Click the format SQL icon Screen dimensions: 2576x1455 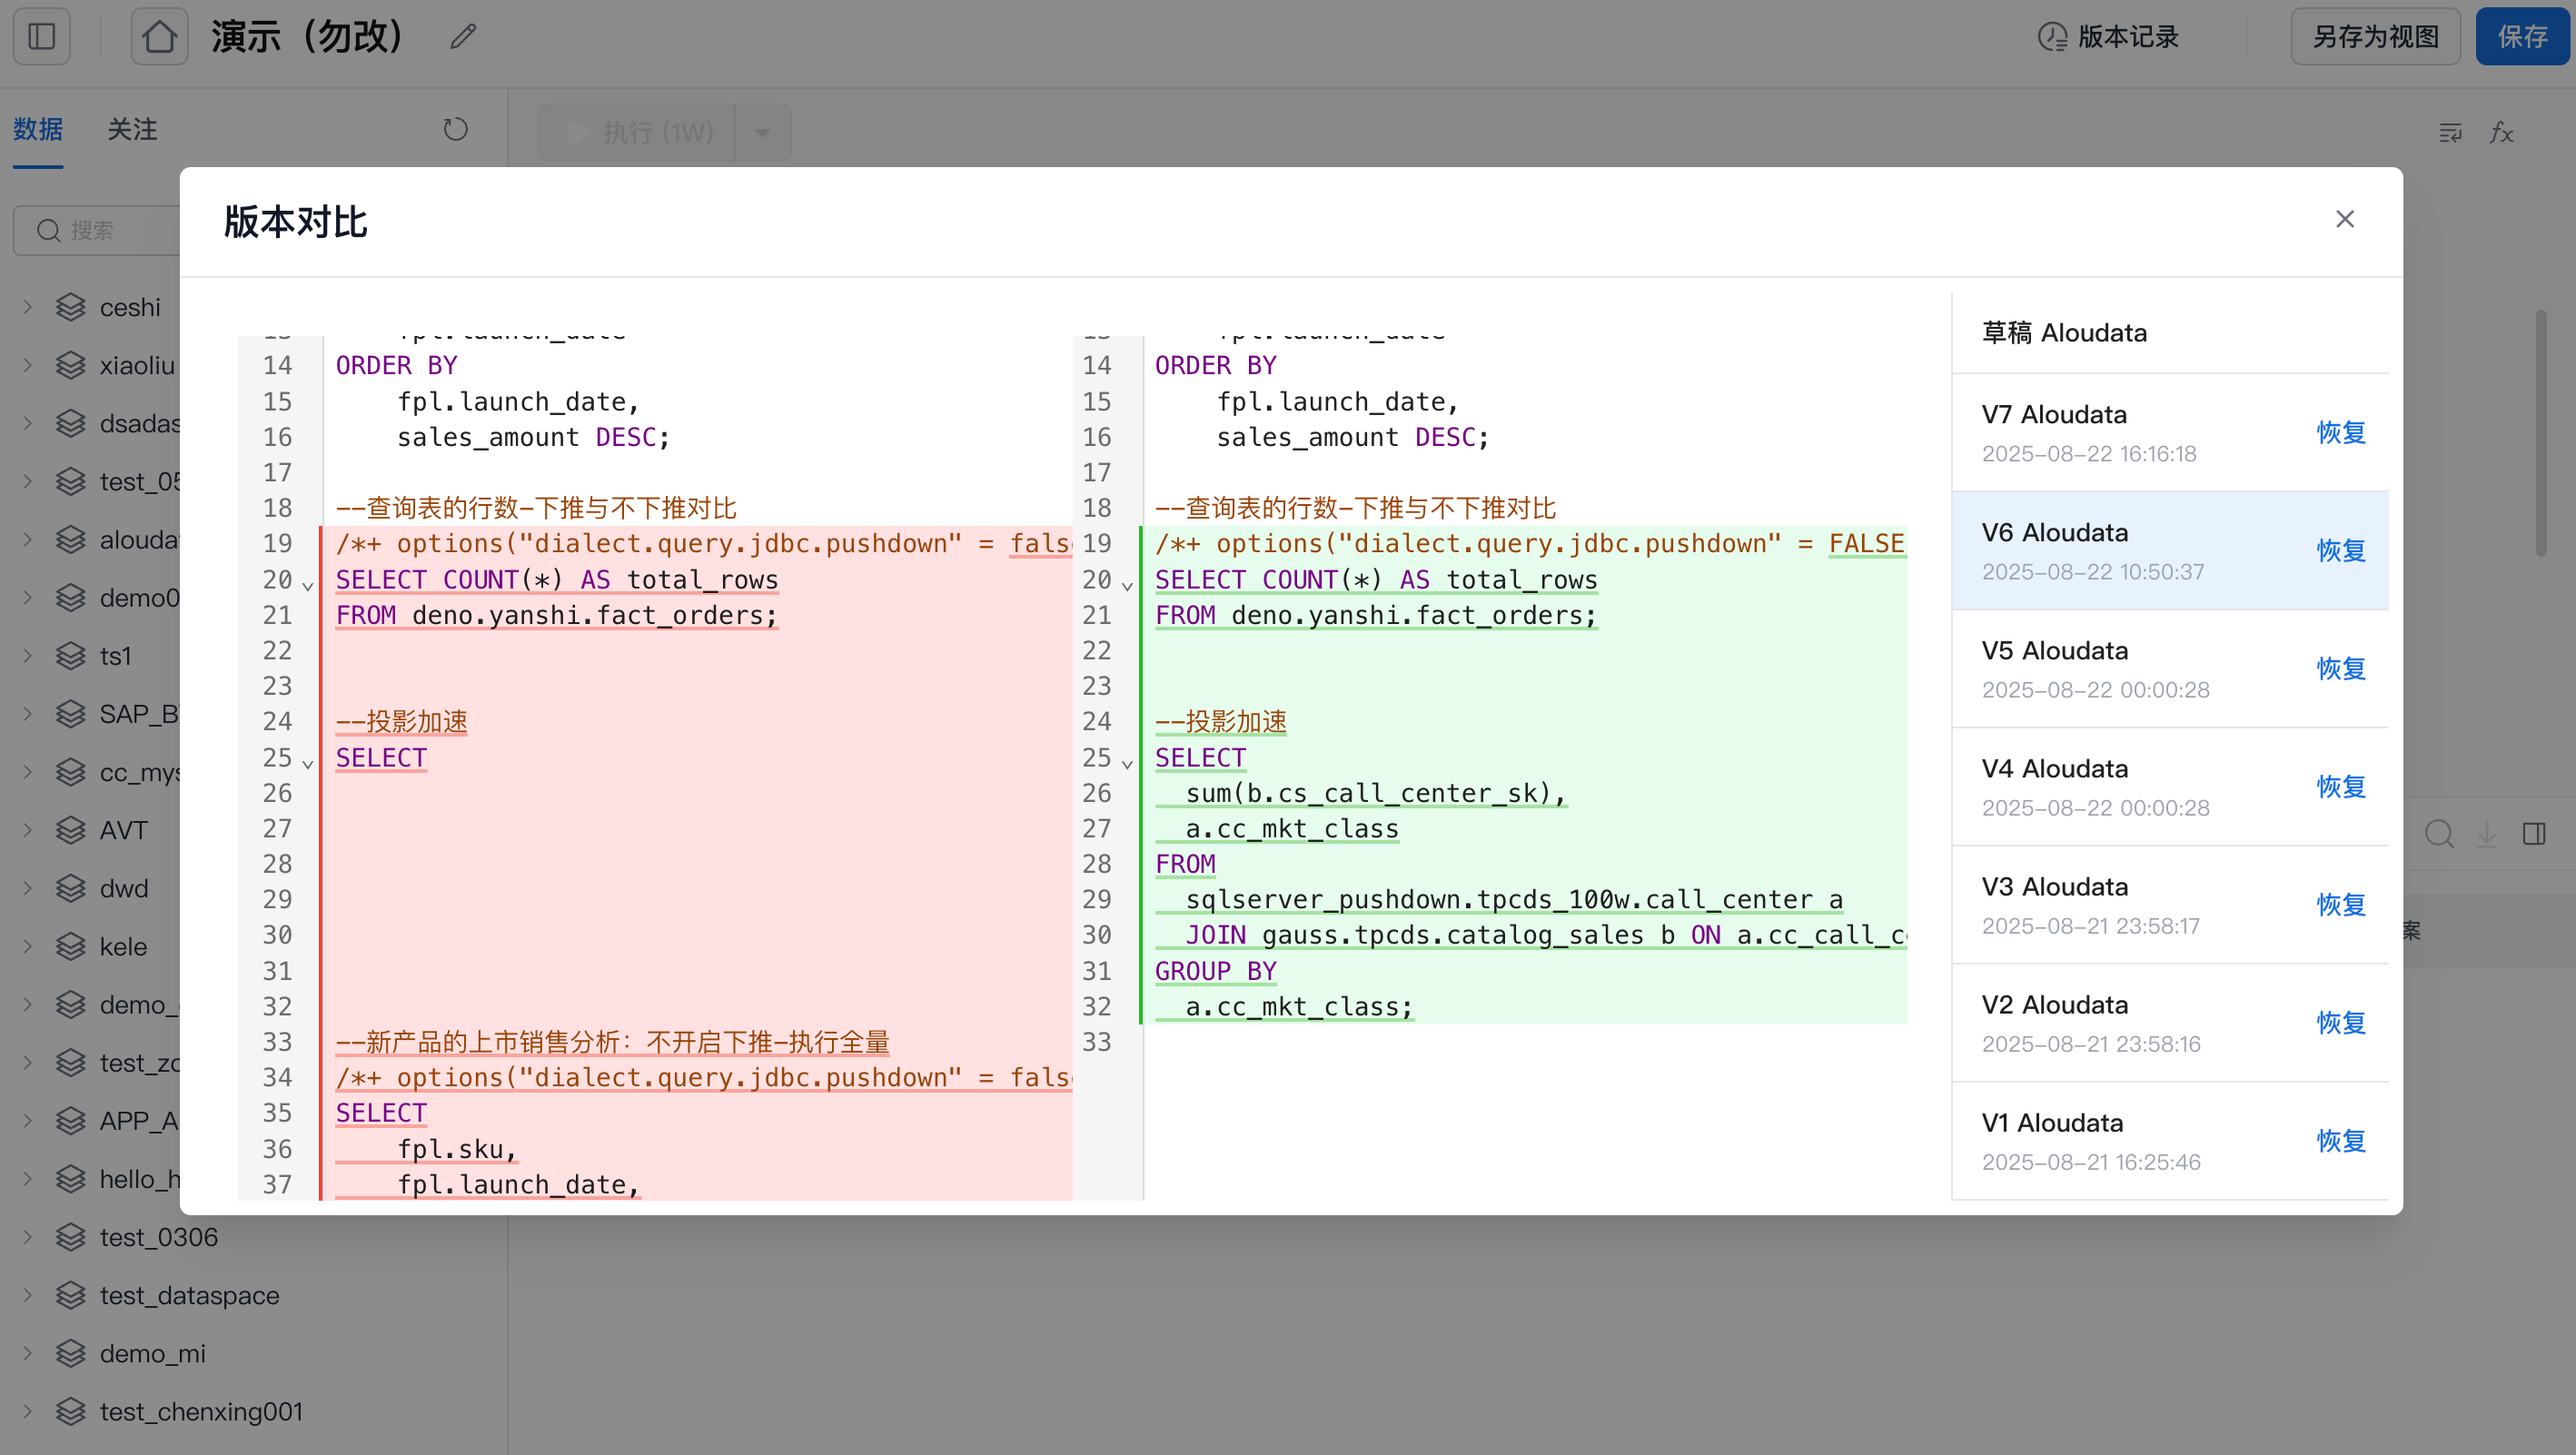(x=2450, y=132)
